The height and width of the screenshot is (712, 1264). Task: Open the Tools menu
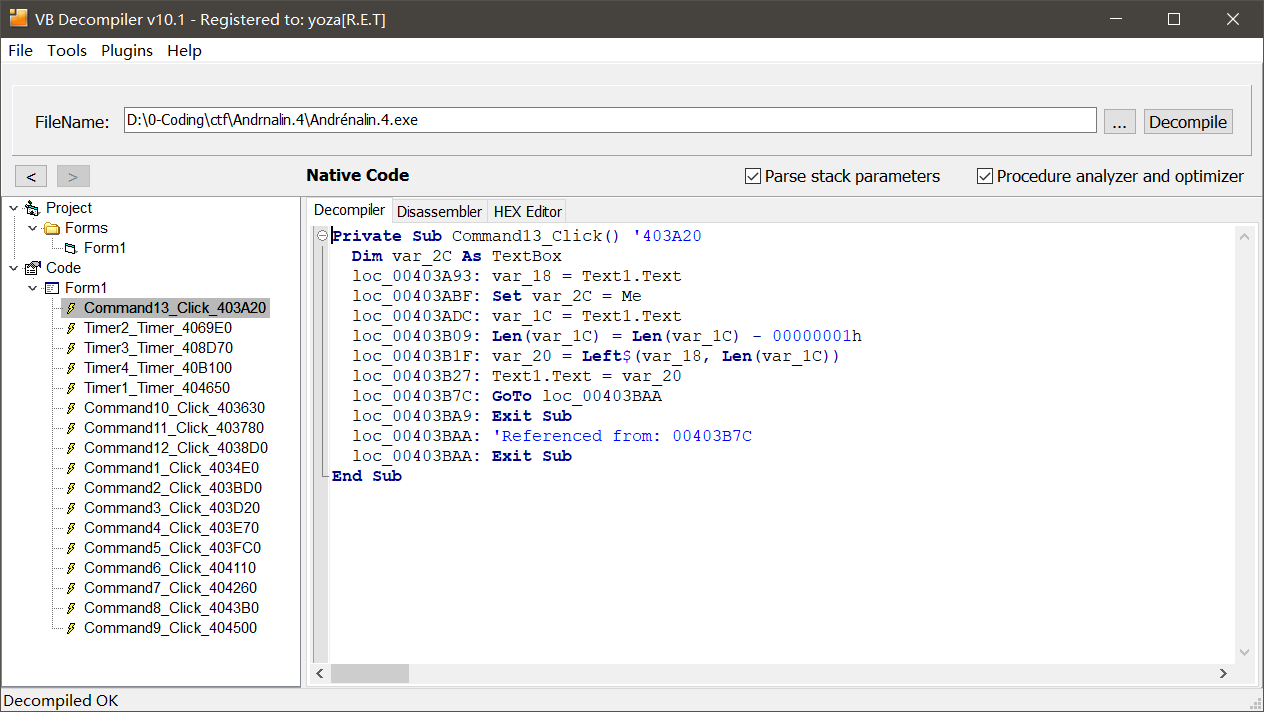[x=67, y=50]
